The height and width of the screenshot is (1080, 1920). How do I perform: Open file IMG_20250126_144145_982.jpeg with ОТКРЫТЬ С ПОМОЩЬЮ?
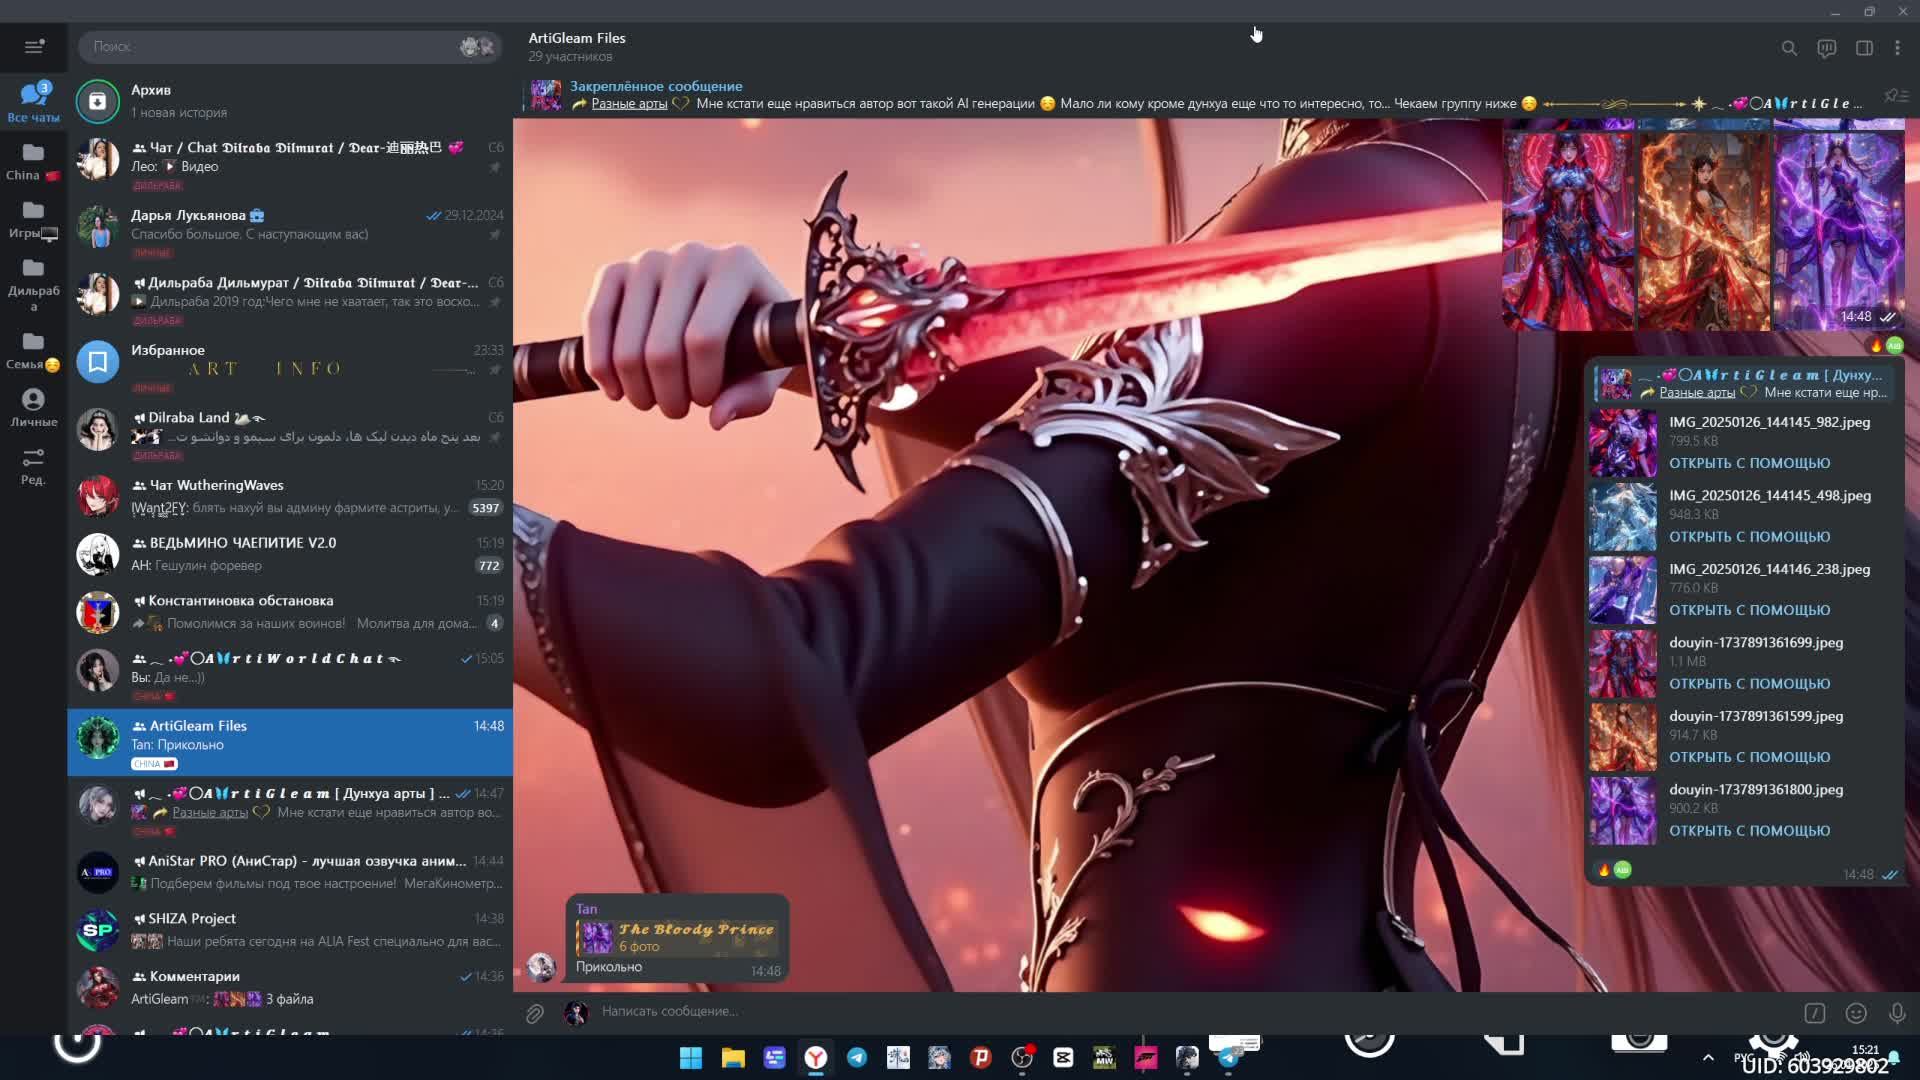click(x=1749, y=463)
